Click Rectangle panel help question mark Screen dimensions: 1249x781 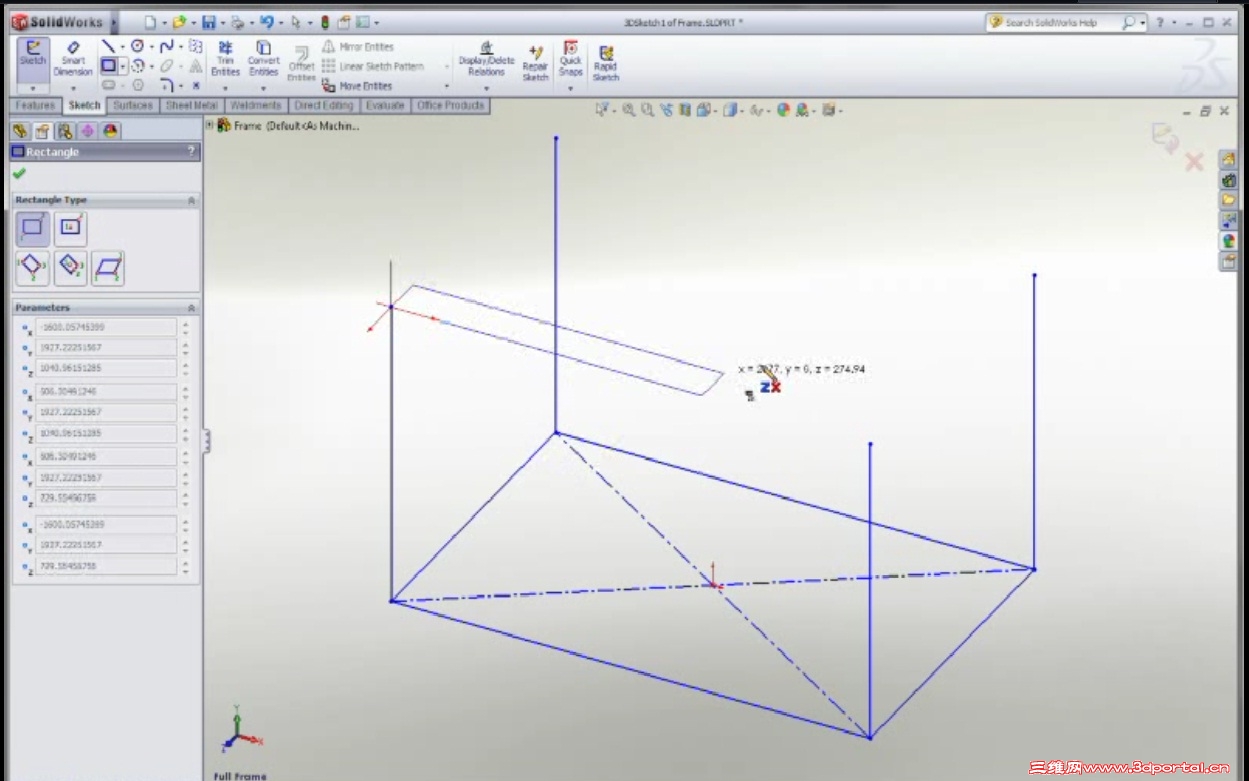(x=191, y=152)
